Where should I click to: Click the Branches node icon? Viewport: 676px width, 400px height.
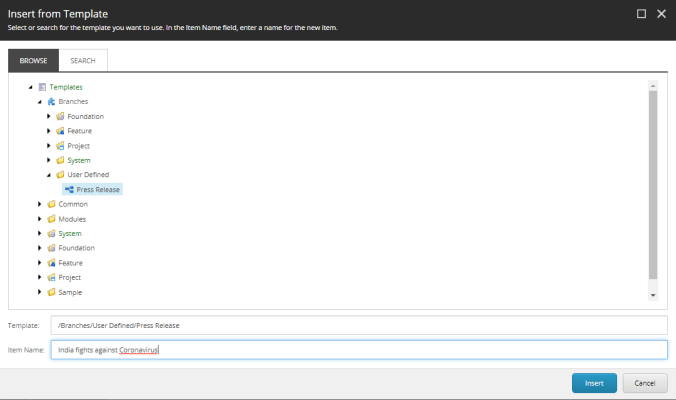[x=51, y=102]
